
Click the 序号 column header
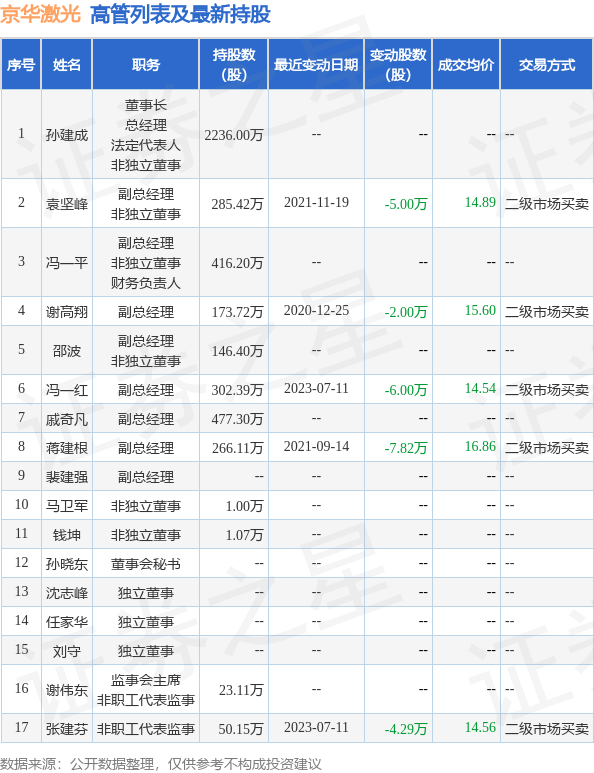coord(21,65)
